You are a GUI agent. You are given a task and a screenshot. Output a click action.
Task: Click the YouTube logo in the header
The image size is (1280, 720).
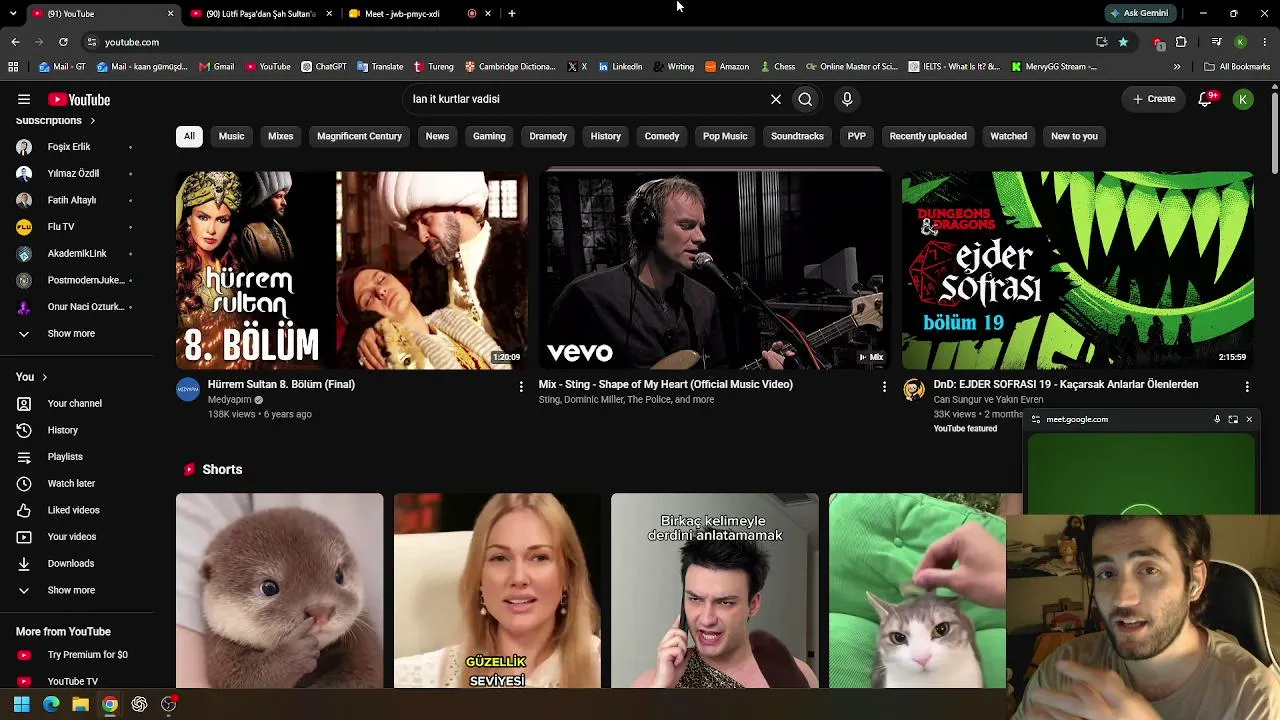pos(79,100)
